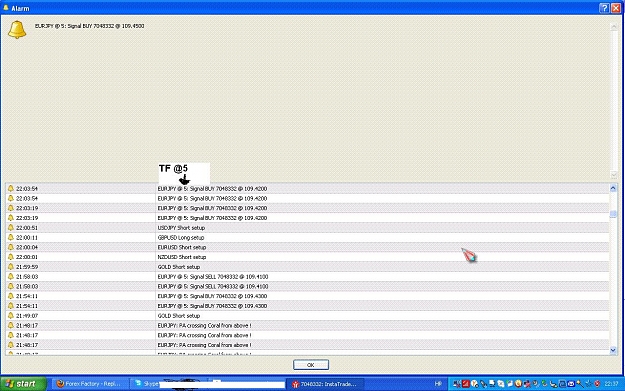Click bell icon of GBPUSD Long setup row

pos(11,237)
